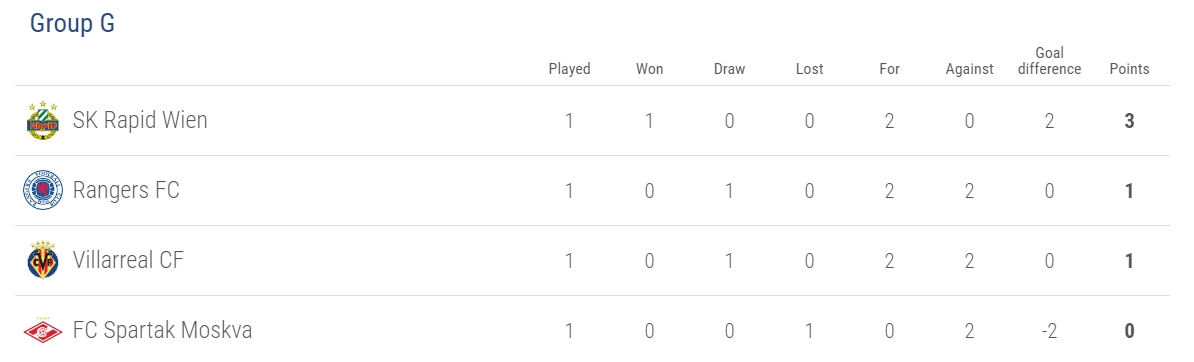The width and height of the screenshot is (1194, 362).
Task: Click the Draw column header
Action: [729, 69]
